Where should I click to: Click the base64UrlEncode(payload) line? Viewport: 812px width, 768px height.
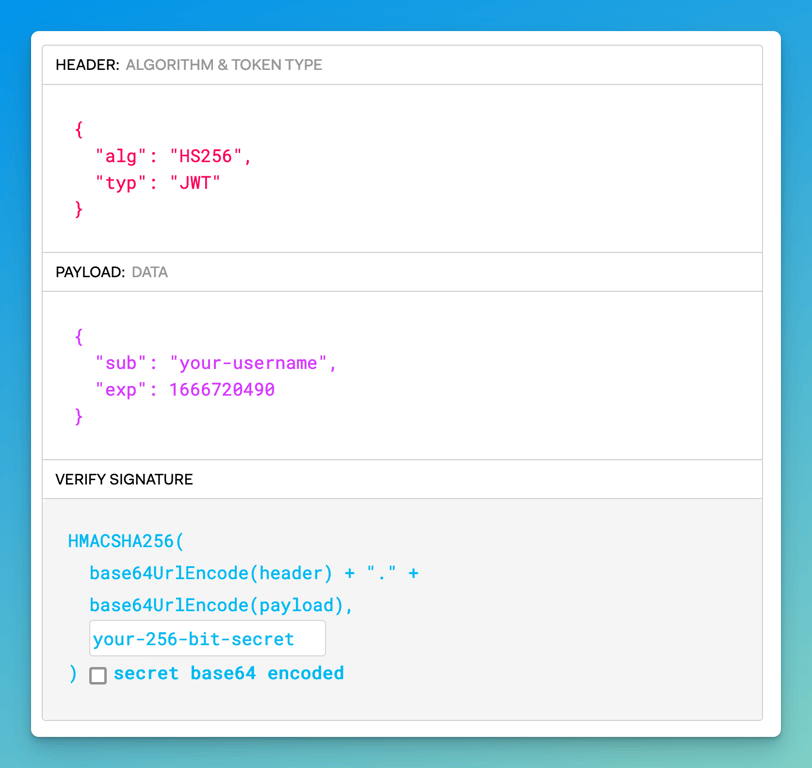tap(221, 605)
